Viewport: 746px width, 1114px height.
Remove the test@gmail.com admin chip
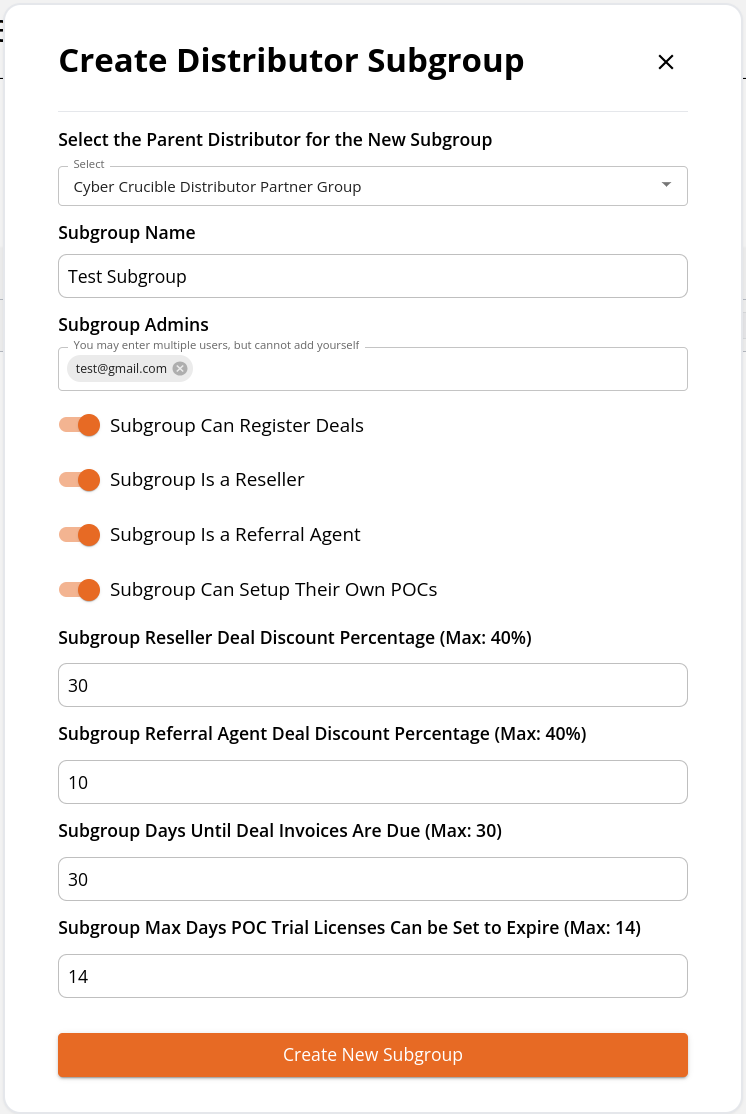pos(180,369)
